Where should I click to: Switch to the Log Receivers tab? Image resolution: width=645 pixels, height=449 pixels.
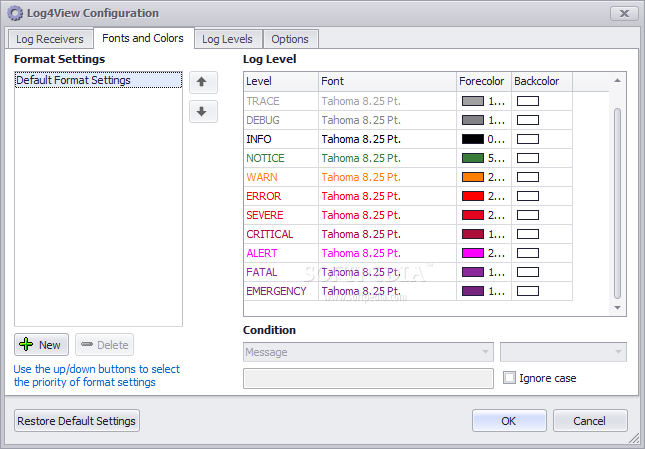(50, 39)
